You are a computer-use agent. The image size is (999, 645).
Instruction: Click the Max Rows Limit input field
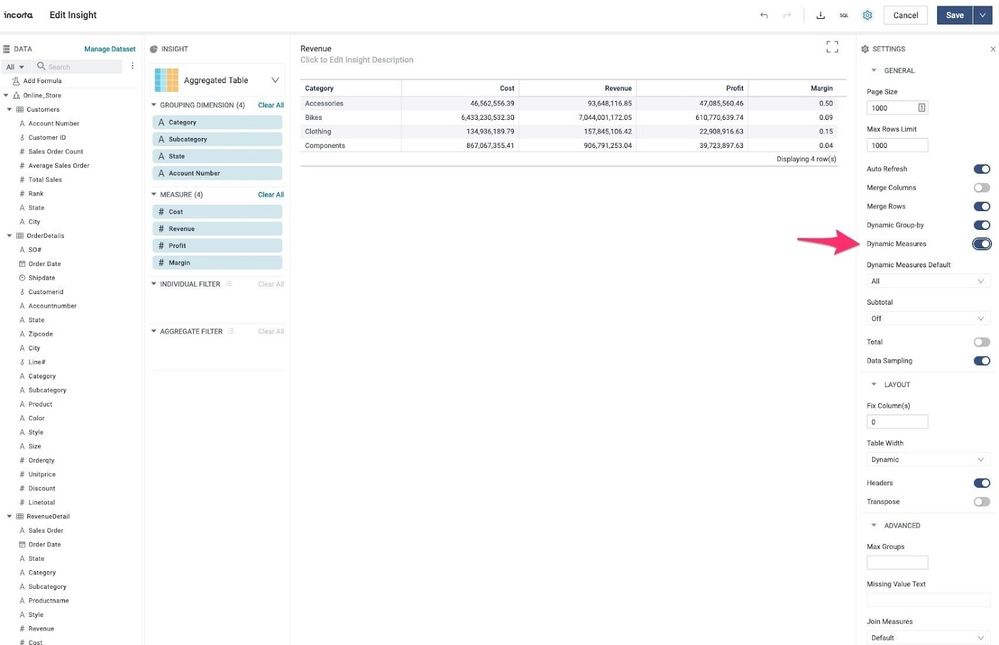(897, 145)
